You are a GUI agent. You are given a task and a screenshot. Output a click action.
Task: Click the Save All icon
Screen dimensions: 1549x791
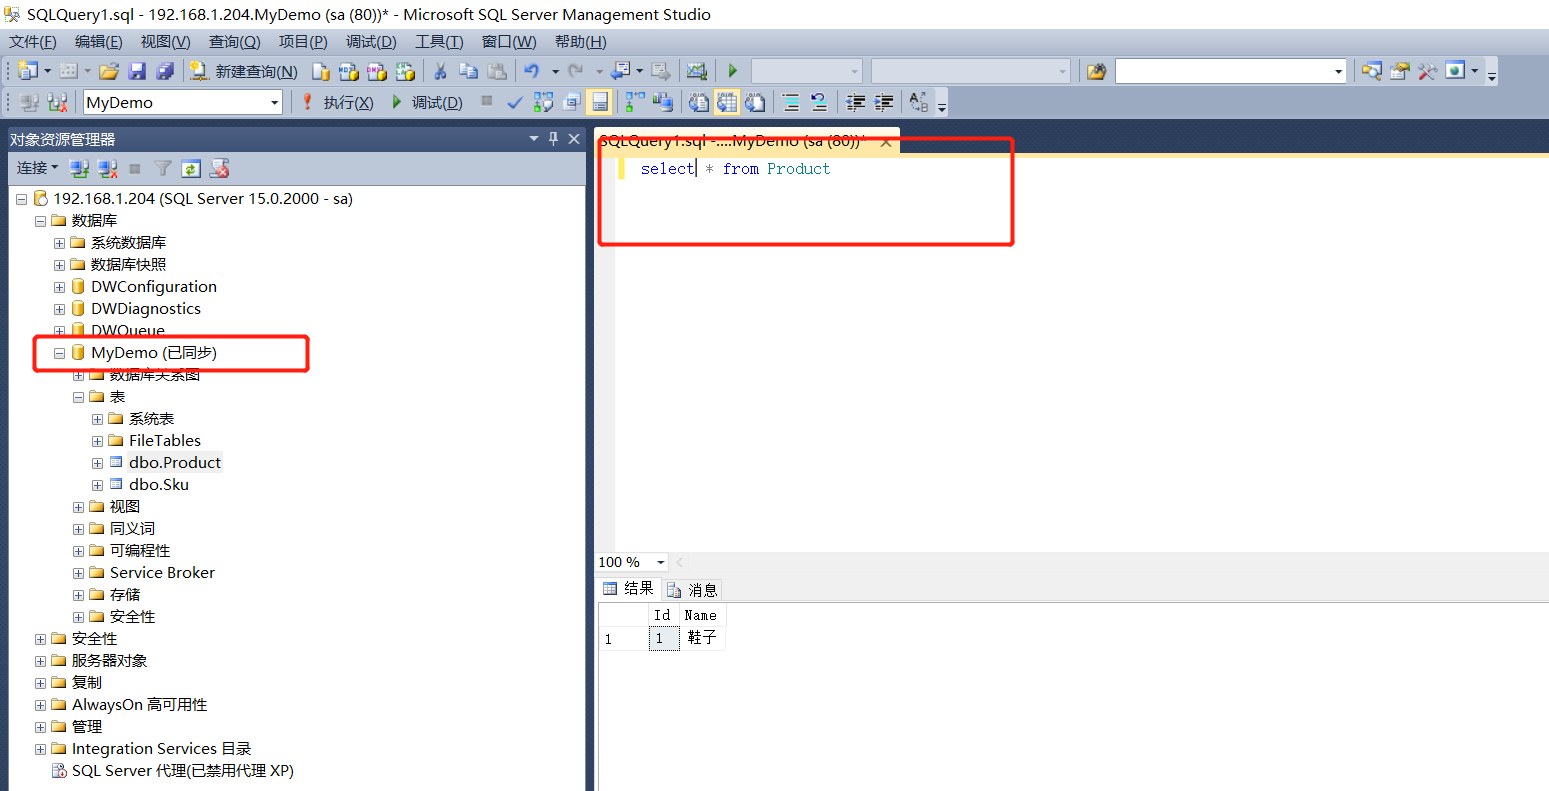coord(165,71)
